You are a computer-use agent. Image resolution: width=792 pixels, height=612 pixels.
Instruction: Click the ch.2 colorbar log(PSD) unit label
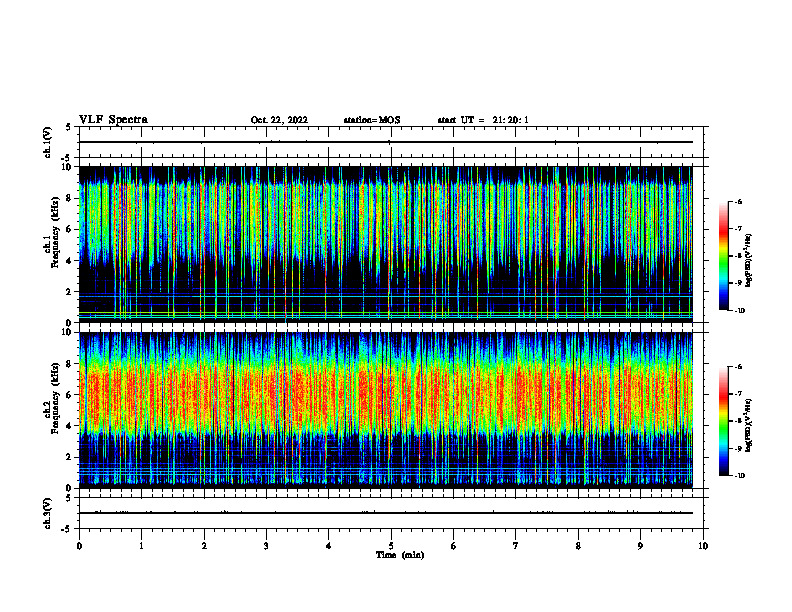coord(749,424)
